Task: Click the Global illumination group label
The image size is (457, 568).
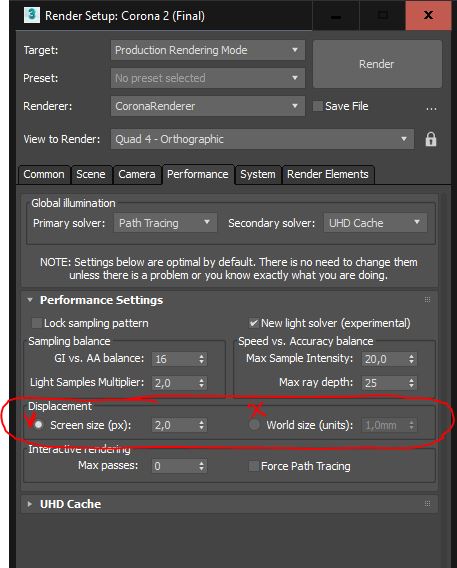Action: (x=73, y=203)
